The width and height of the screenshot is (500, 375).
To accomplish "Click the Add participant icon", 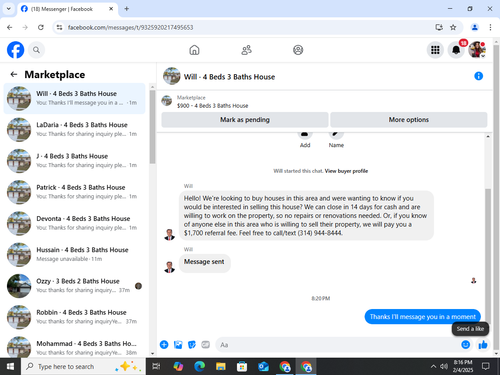I will click(x=305, y=135).
